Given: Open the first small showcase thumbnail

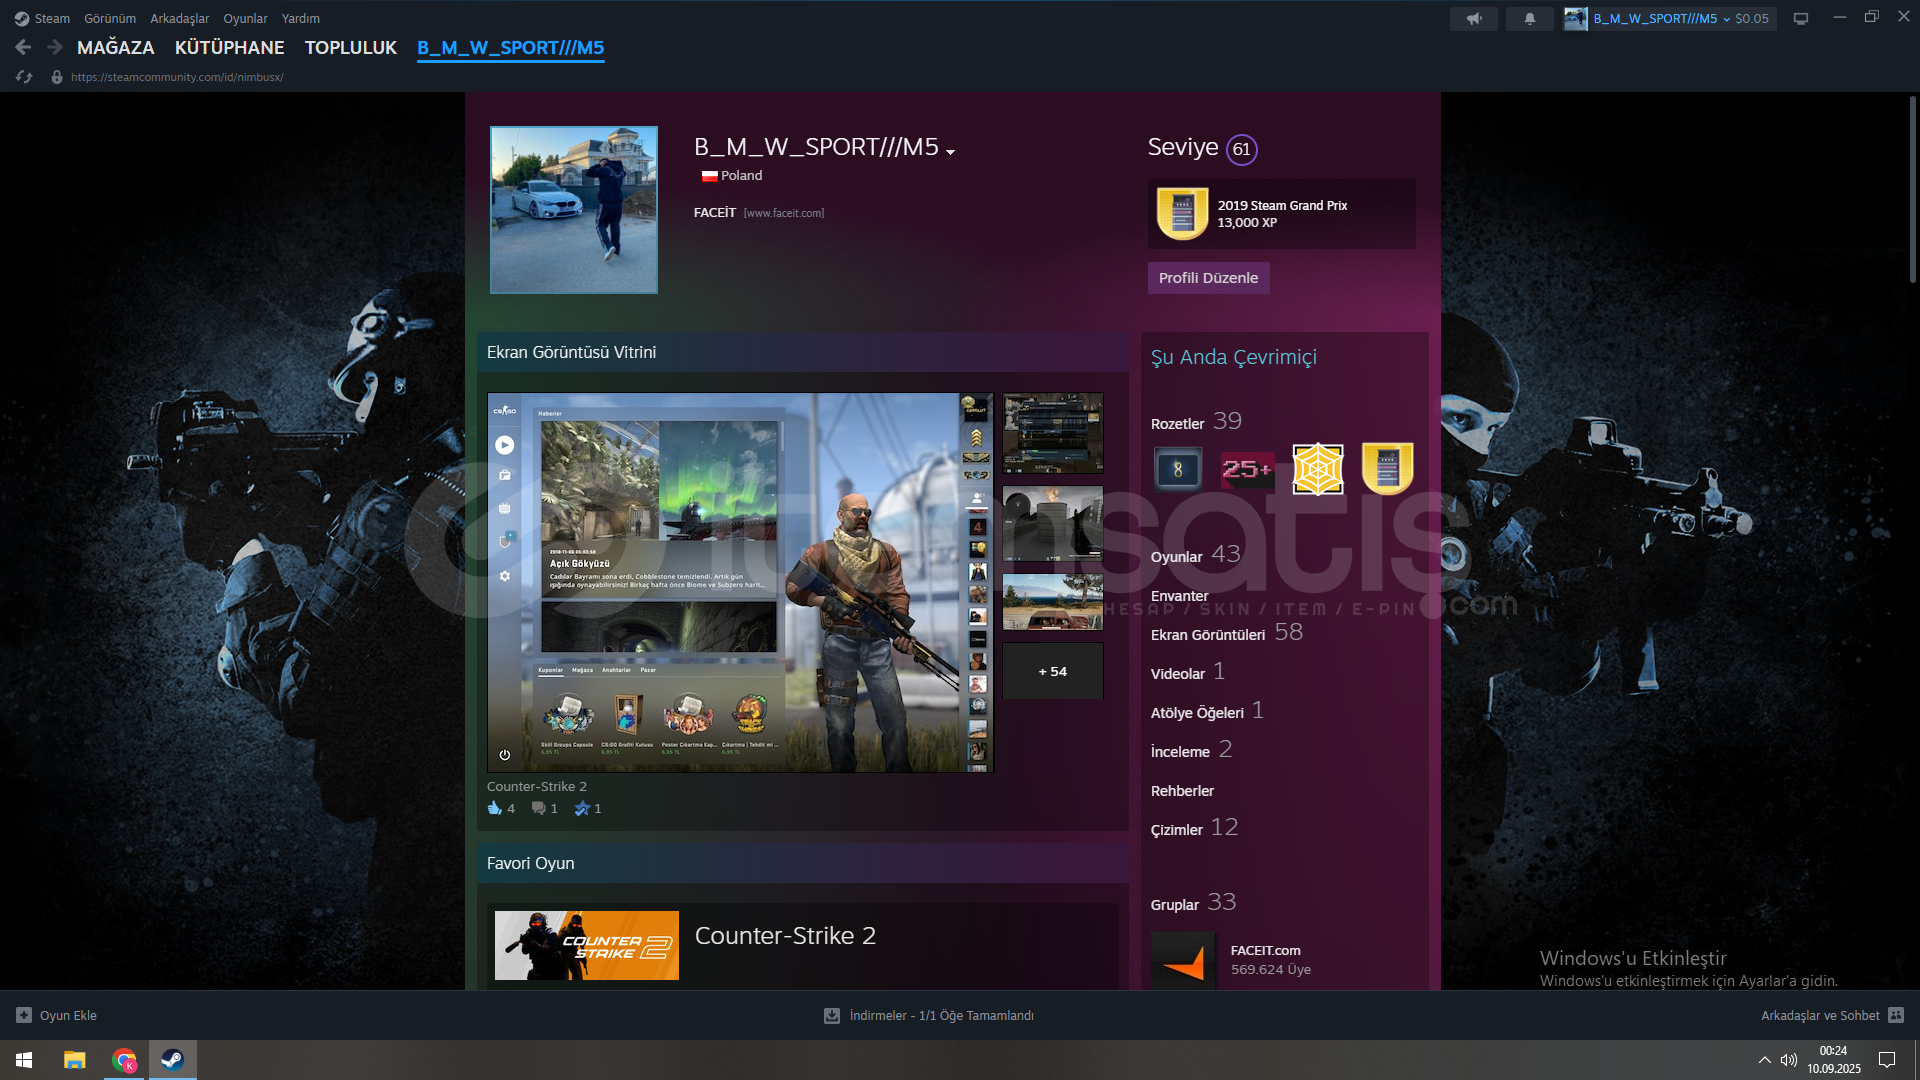Looking at the screenshot, I should 1053,433.
